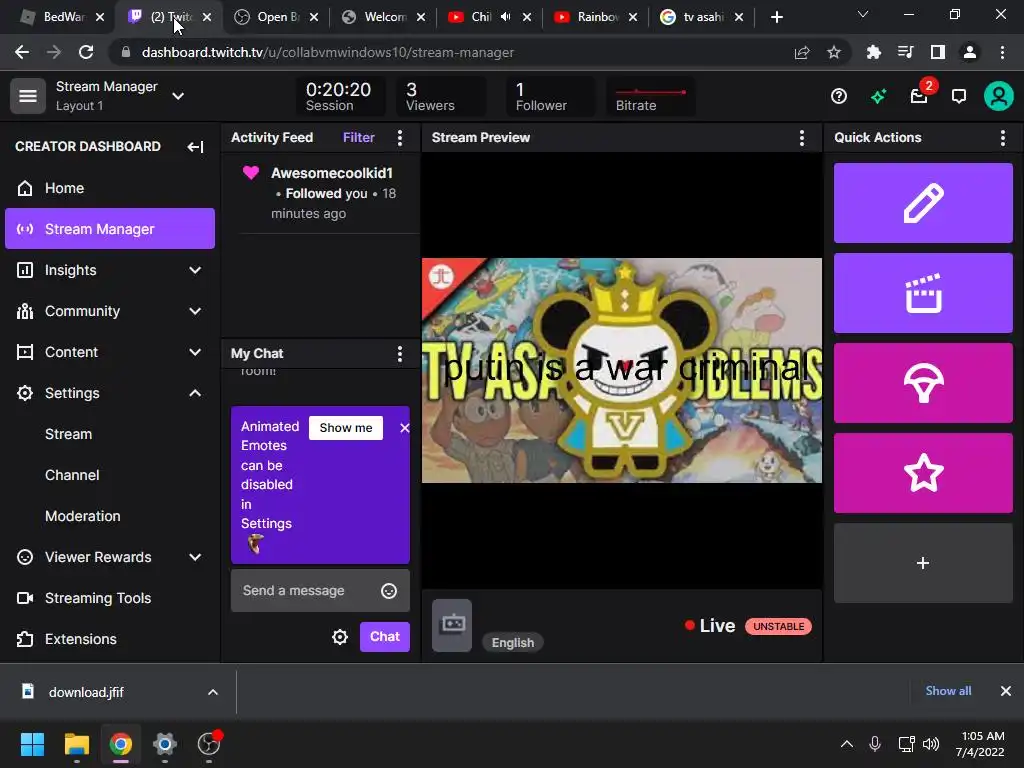Mute the Chil YouTube tab audio icon
This screenshot has height=768, width=1024.
[x=505, y=17]
